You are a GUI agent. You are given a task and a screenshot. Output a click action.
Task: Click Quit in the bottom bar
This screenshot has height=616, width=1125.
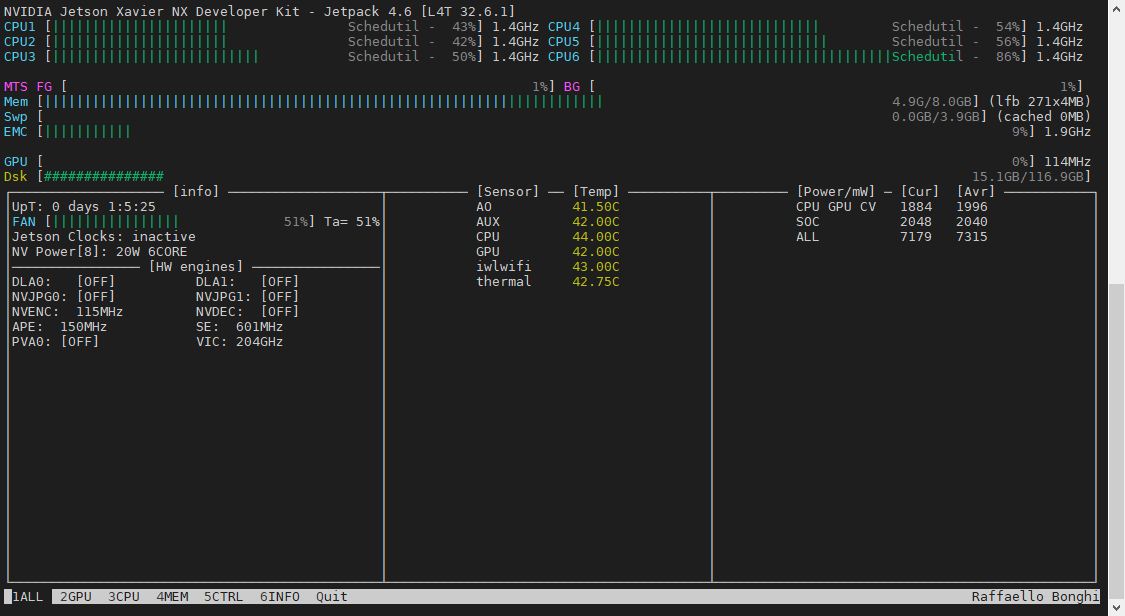331,596
